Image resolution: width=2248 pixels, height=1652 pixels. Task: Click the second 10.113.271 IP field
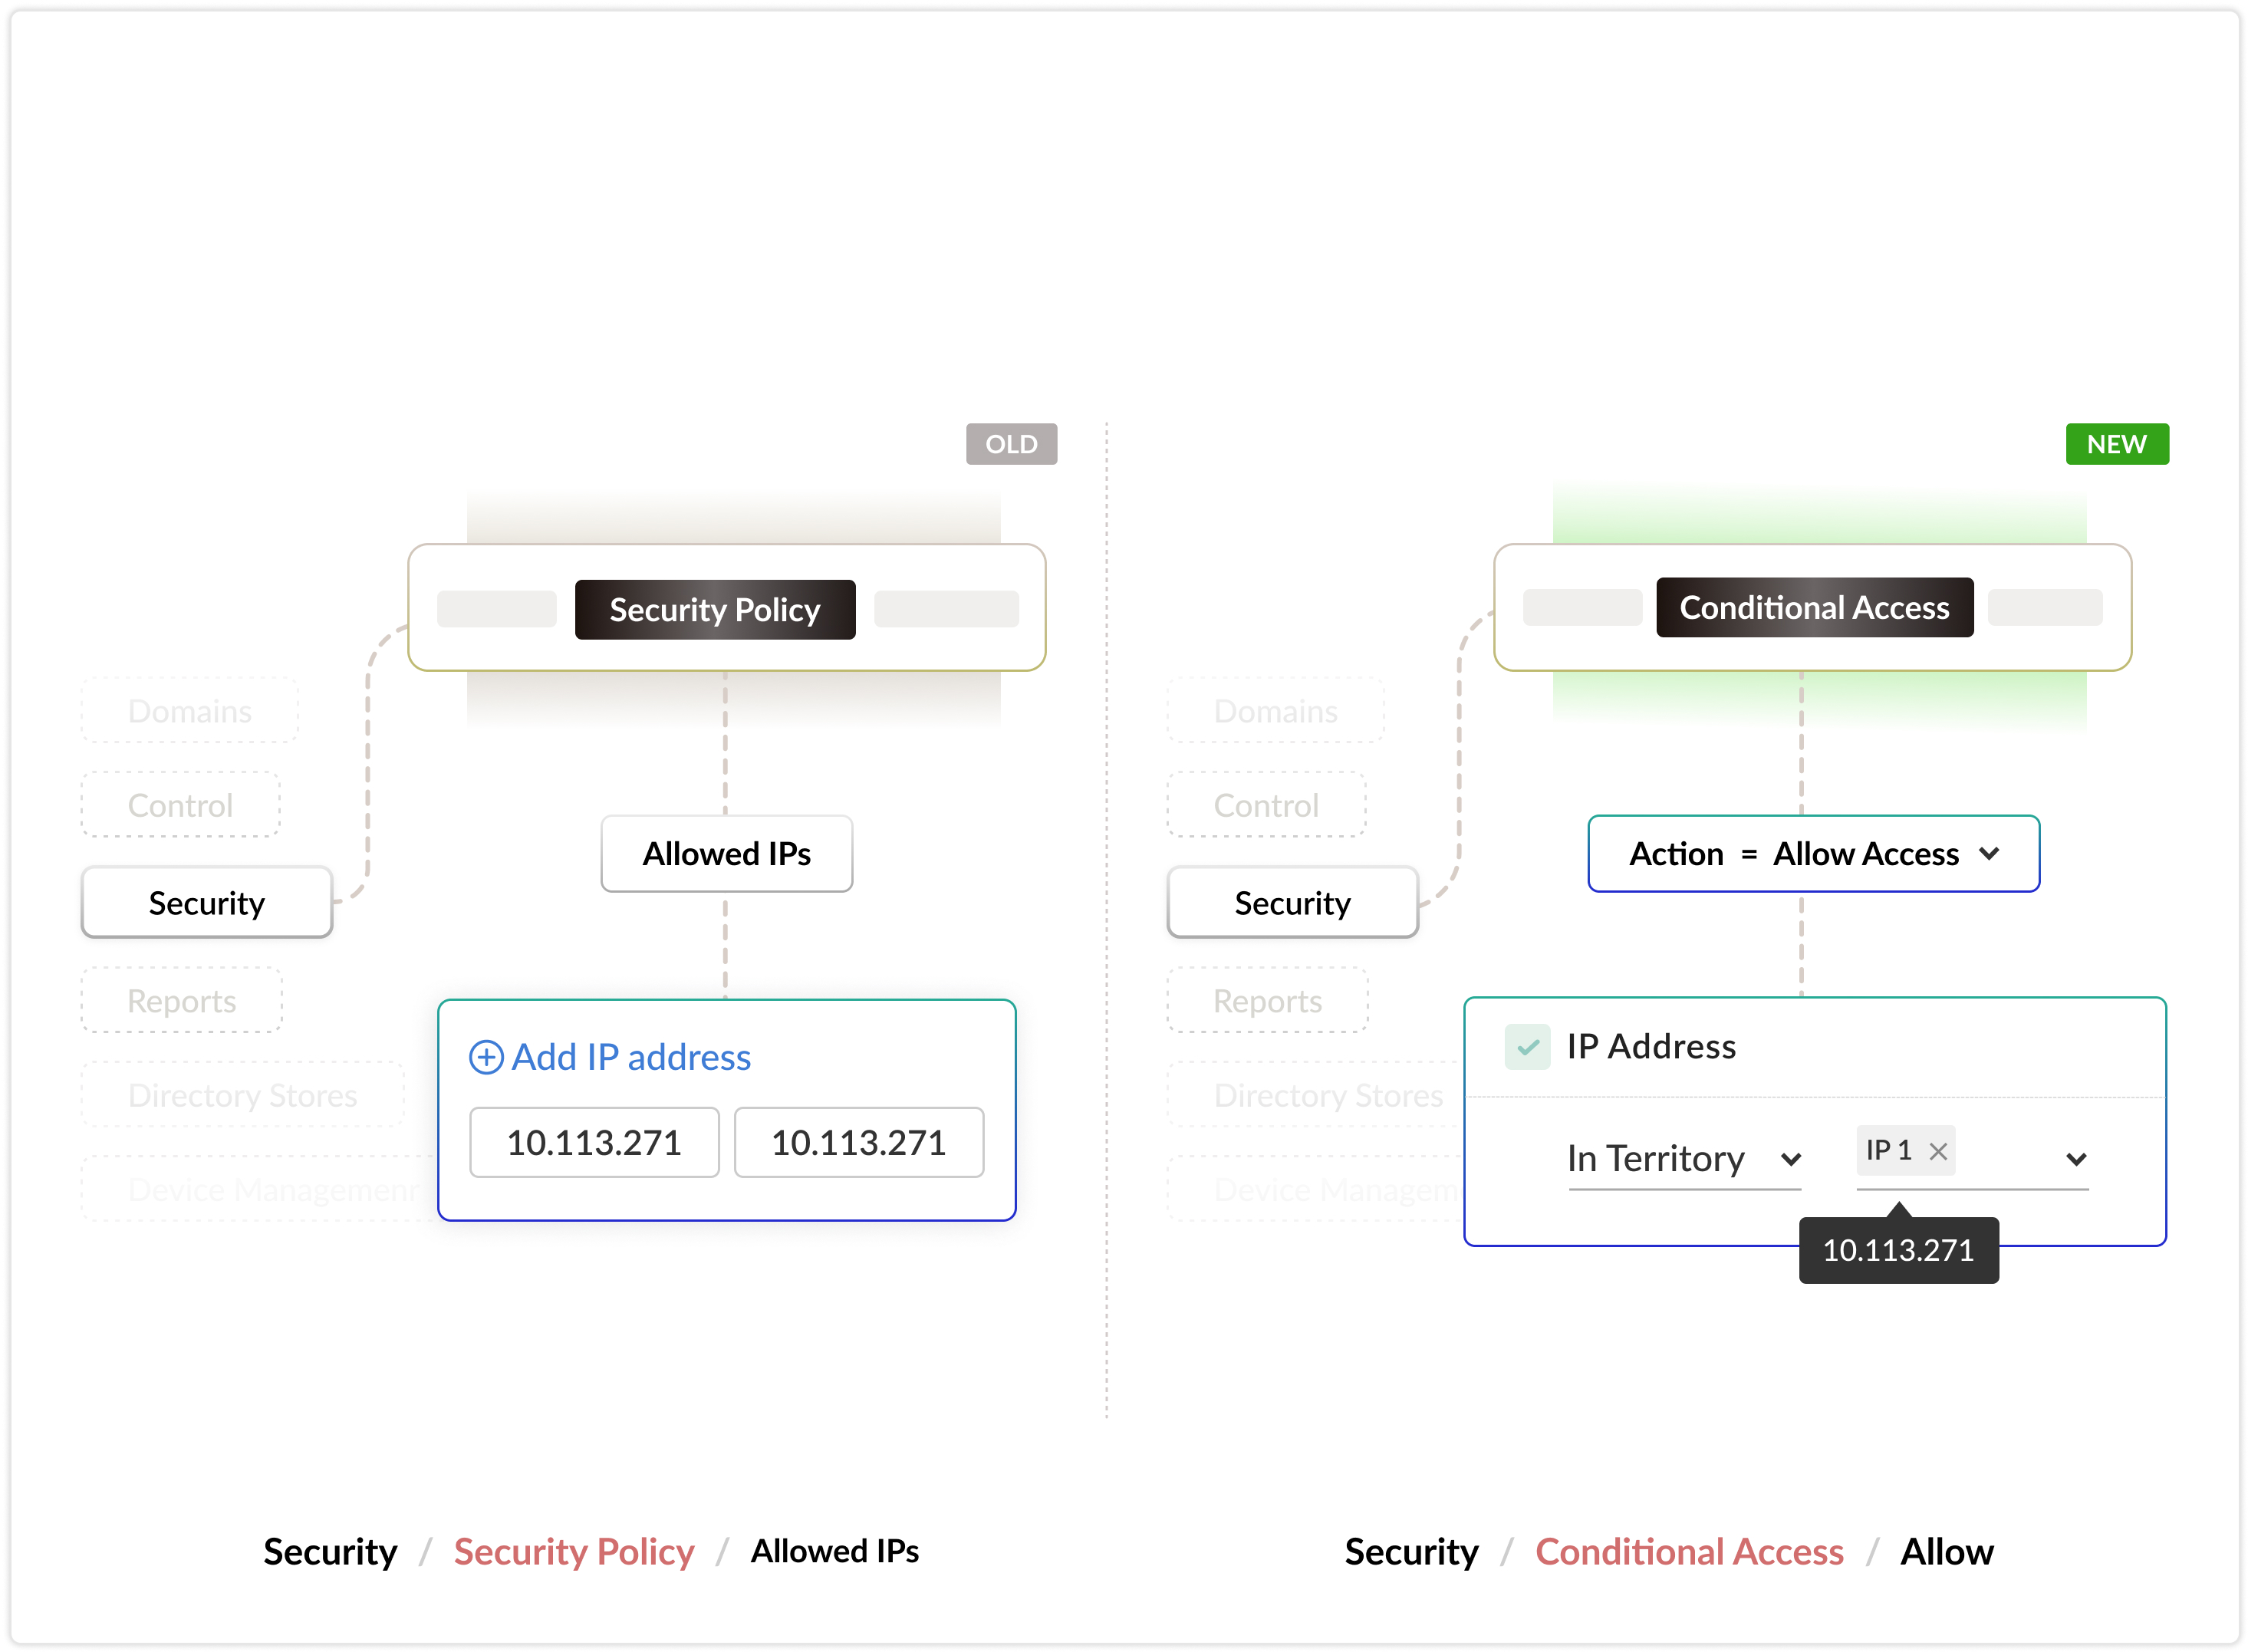coord(859,1142)
